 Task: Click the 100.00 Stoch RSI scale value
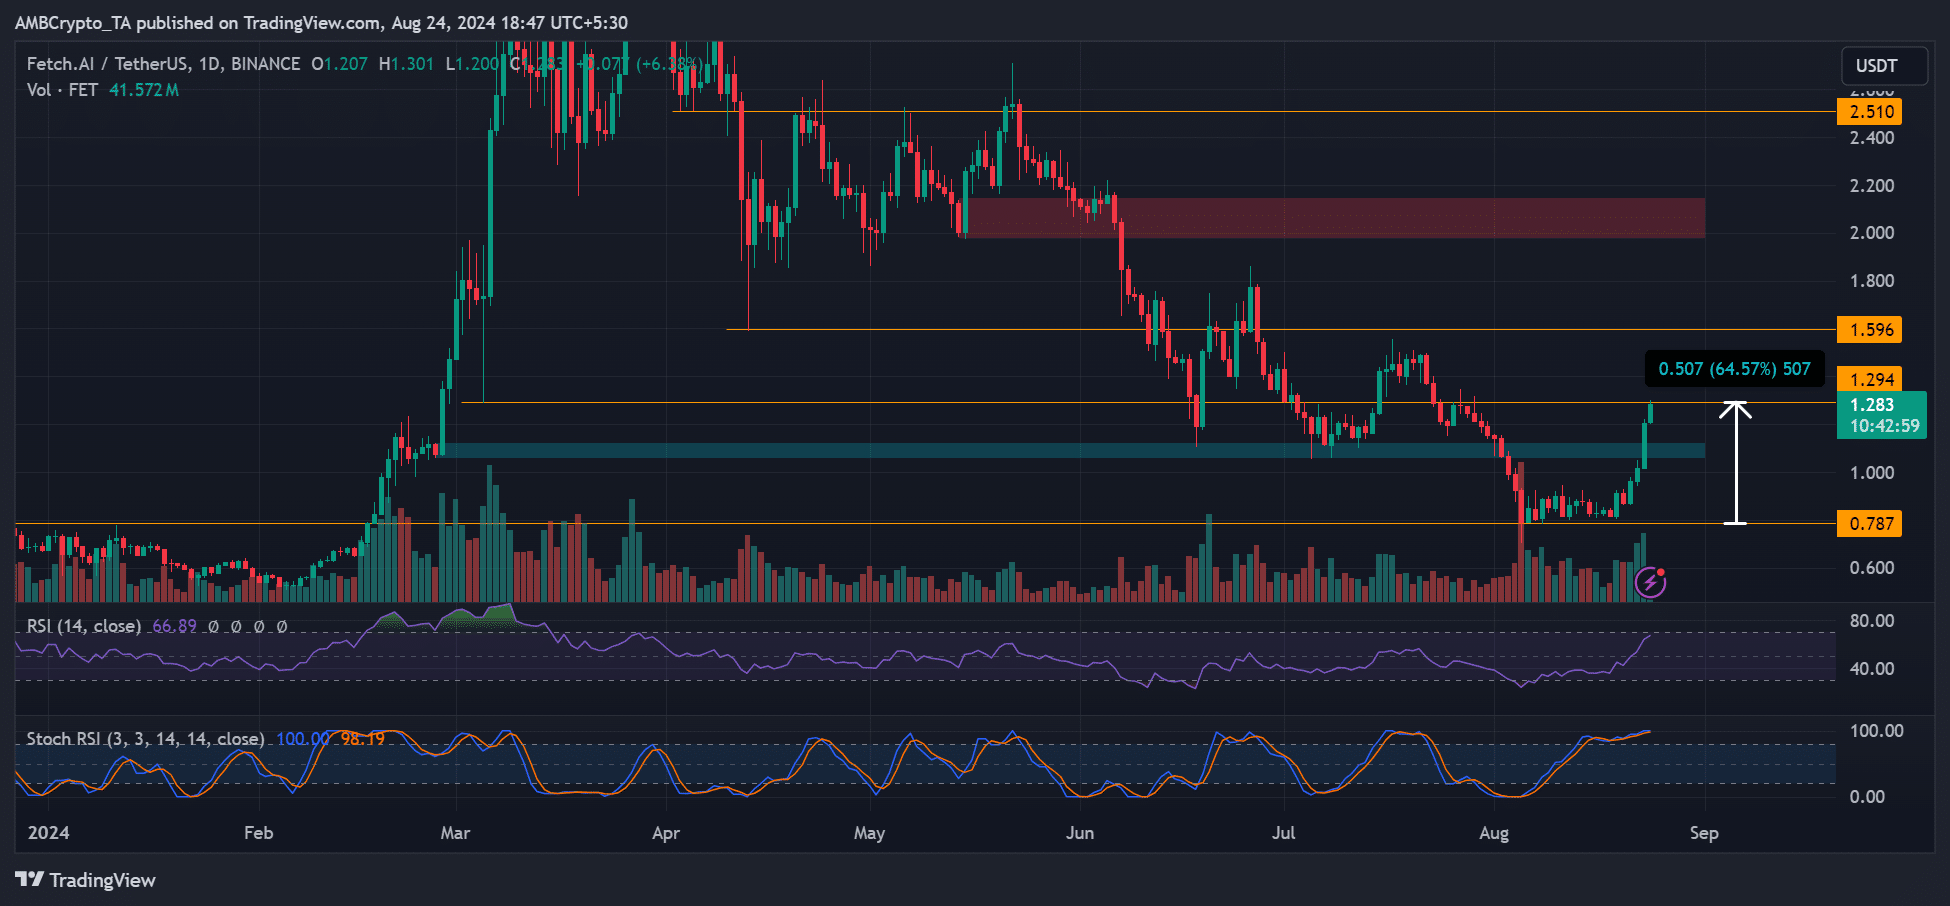(1876, 731)
